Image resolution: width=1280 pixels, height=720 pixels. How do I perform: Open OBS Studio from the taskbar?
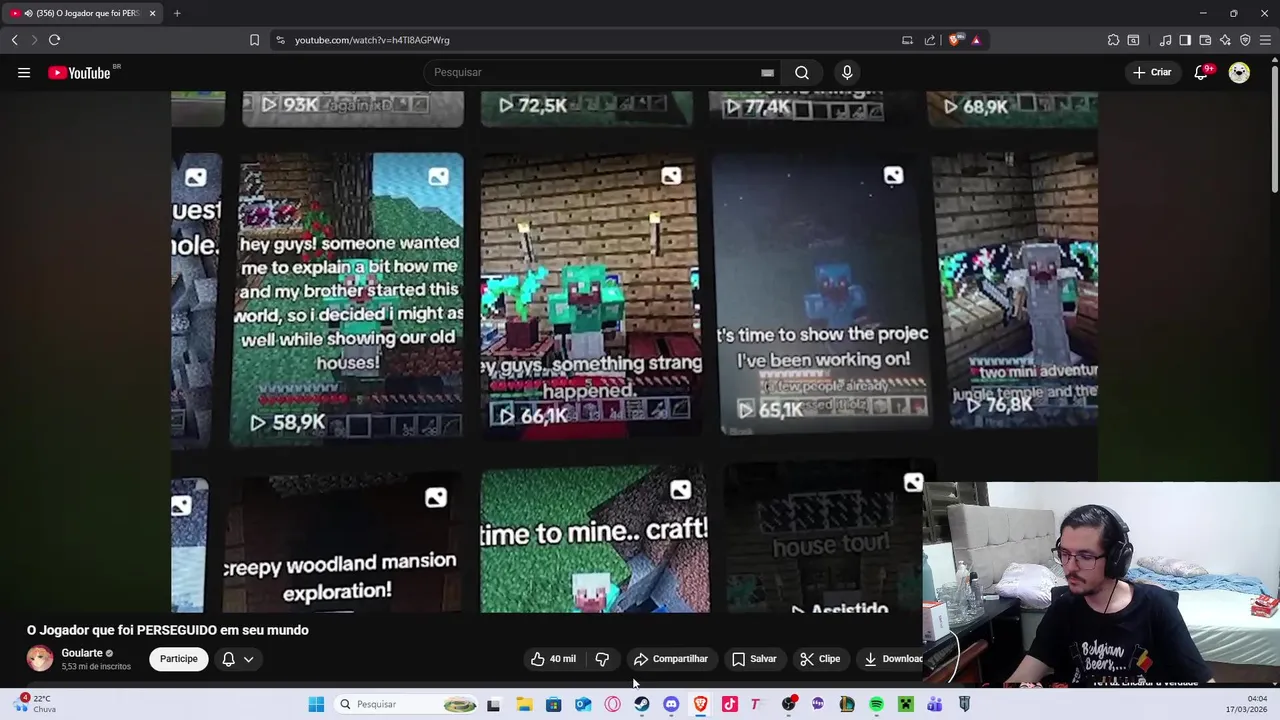click(x=789, y=704)
